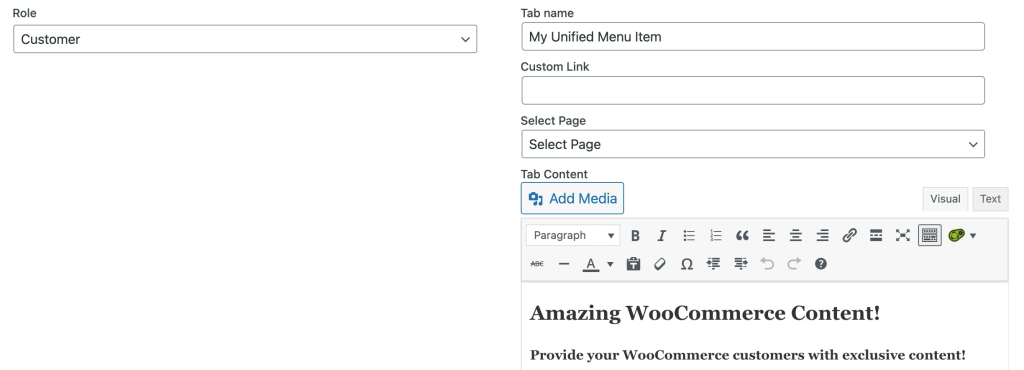The width and height of the screenshot is (1024, 370).
Task: Apply blockquote formatting
Action: 742,236
